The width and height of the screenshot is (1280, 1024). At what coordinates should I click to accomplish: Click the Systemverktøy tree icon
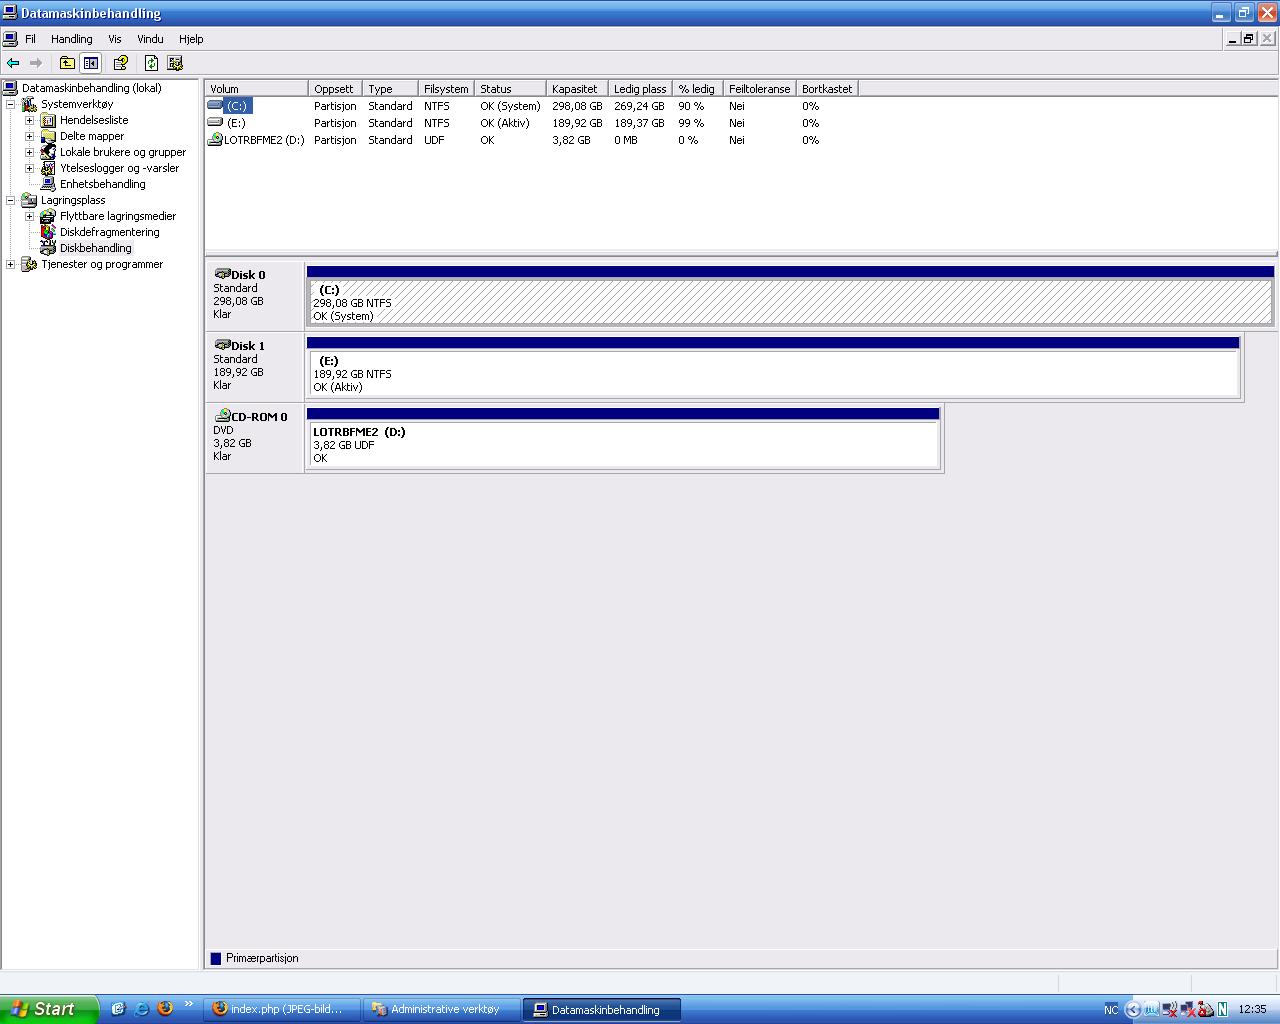click(x=29, y=104)
